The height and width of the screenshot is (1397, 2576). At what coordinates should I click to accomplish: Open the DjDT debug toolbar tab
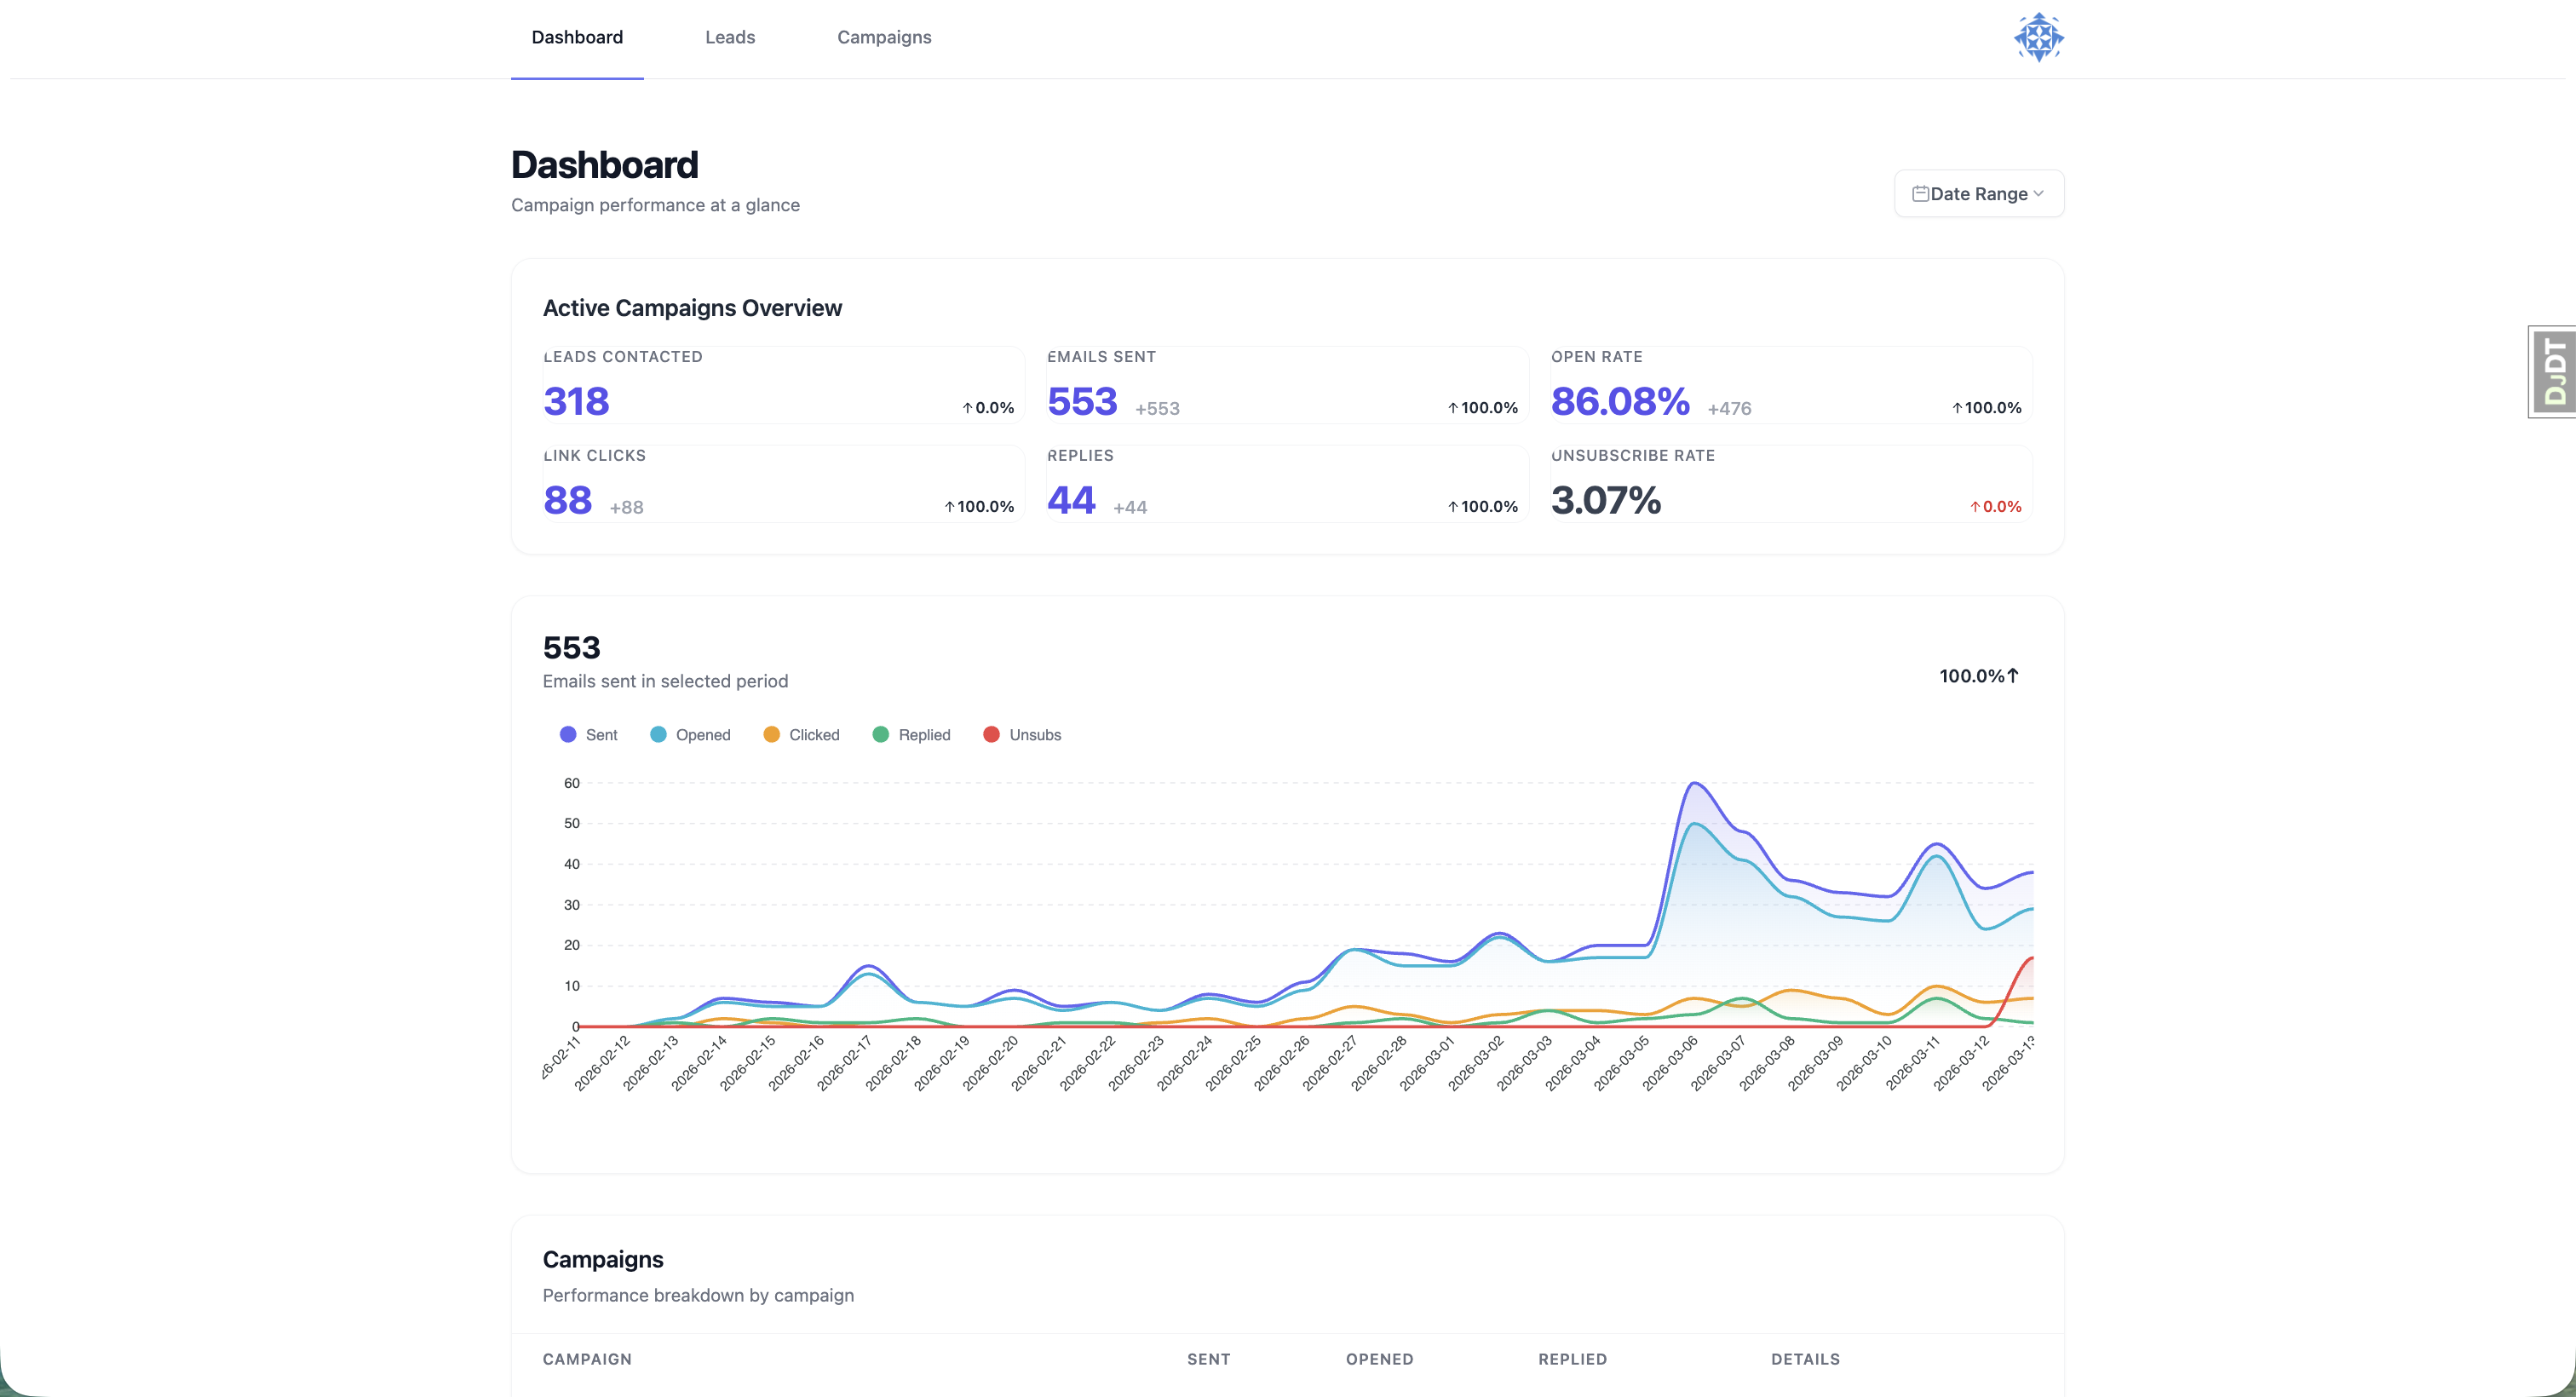pyautogui.click(x=2553, y=371)
